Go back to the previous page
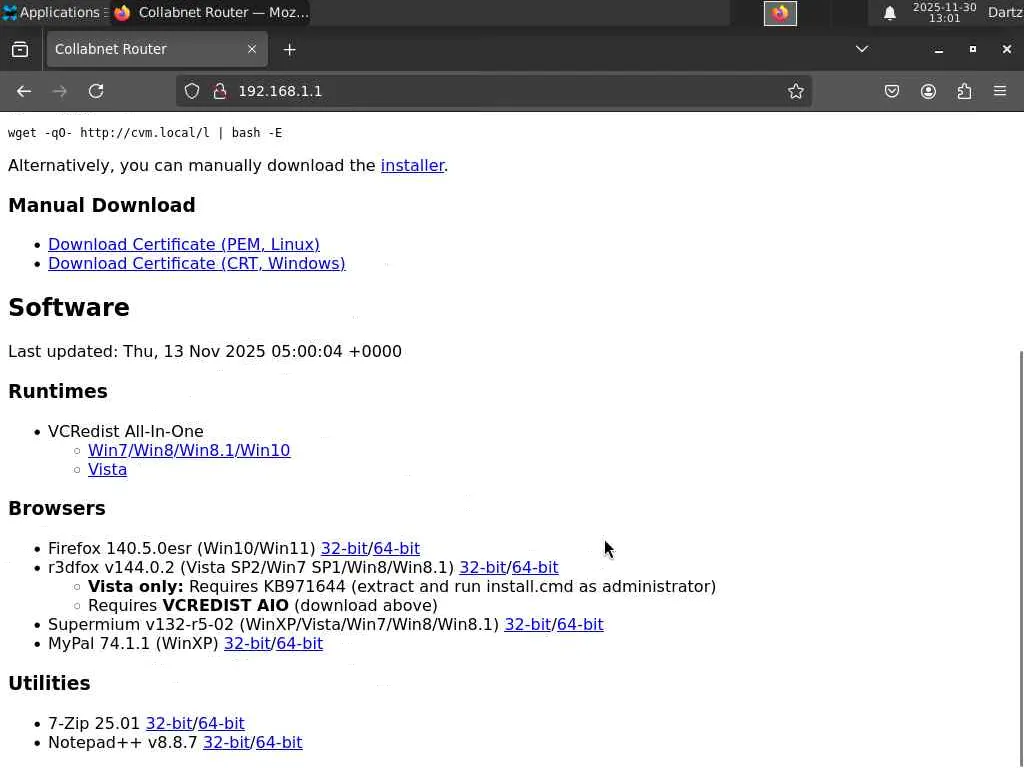The height and width of the screenshot is (768, 1024). (x=24, y=91)
